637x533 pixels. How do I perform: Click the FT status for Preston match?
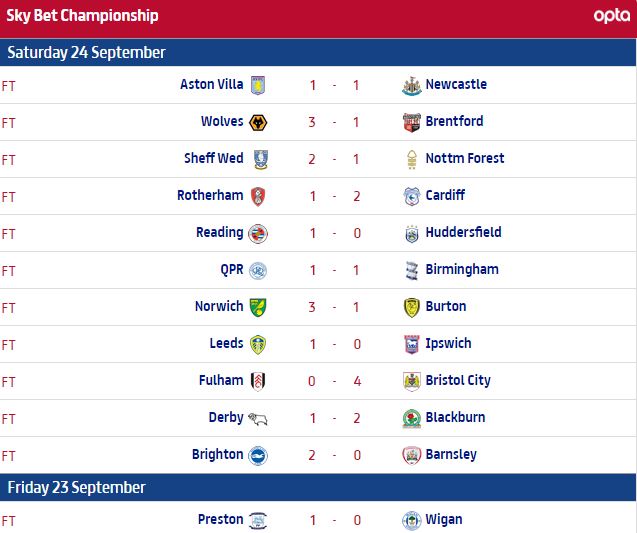tap(9, 520)
